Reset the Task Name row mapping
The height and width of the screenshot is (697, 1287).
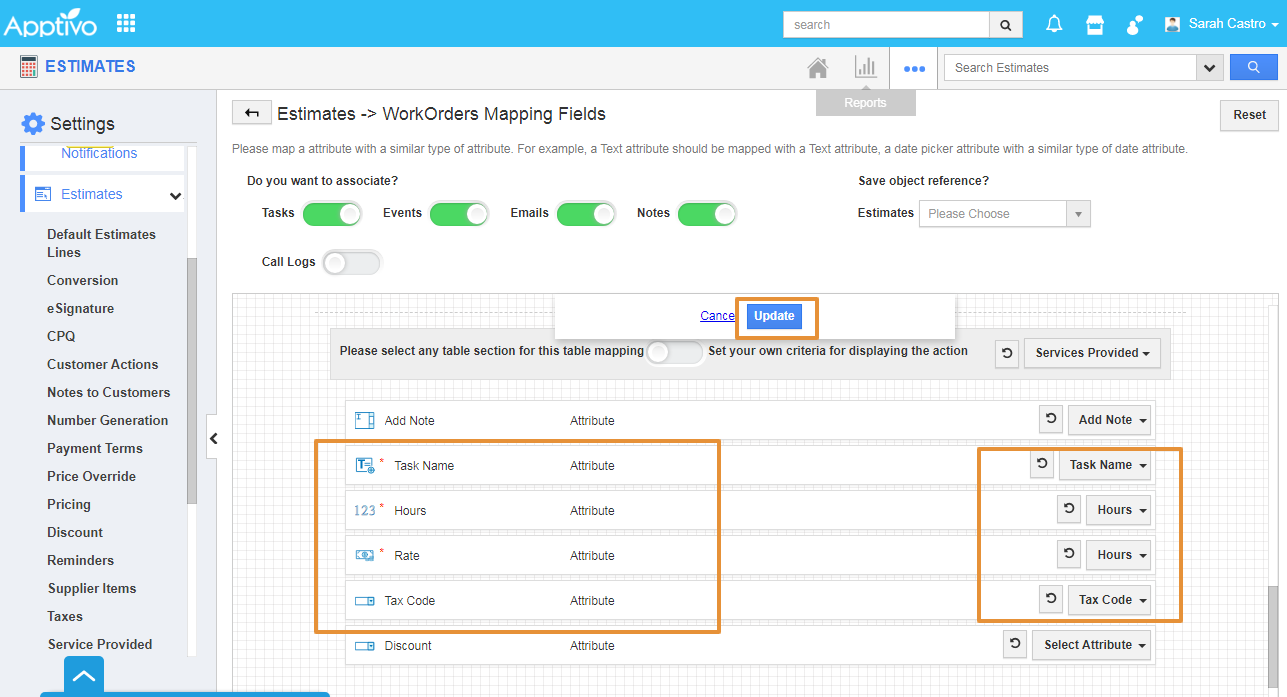pyautogui.click(x=1042, y=464)
